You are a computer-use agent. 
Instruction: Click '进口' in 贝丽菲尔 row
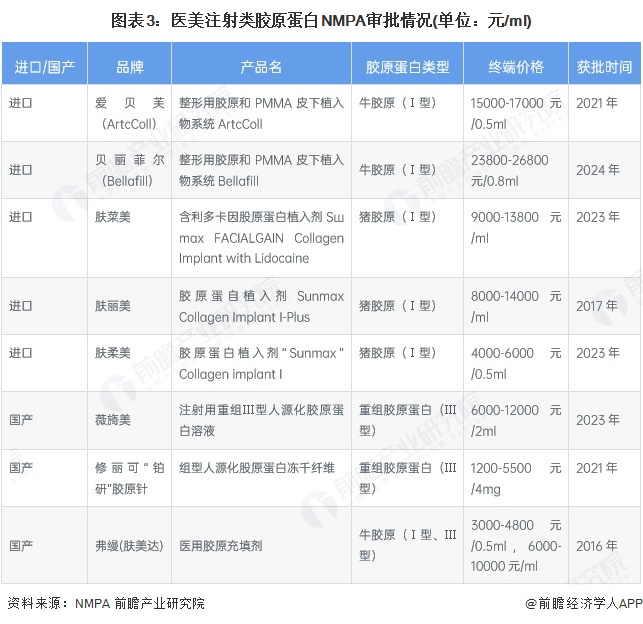pos(21,170)
